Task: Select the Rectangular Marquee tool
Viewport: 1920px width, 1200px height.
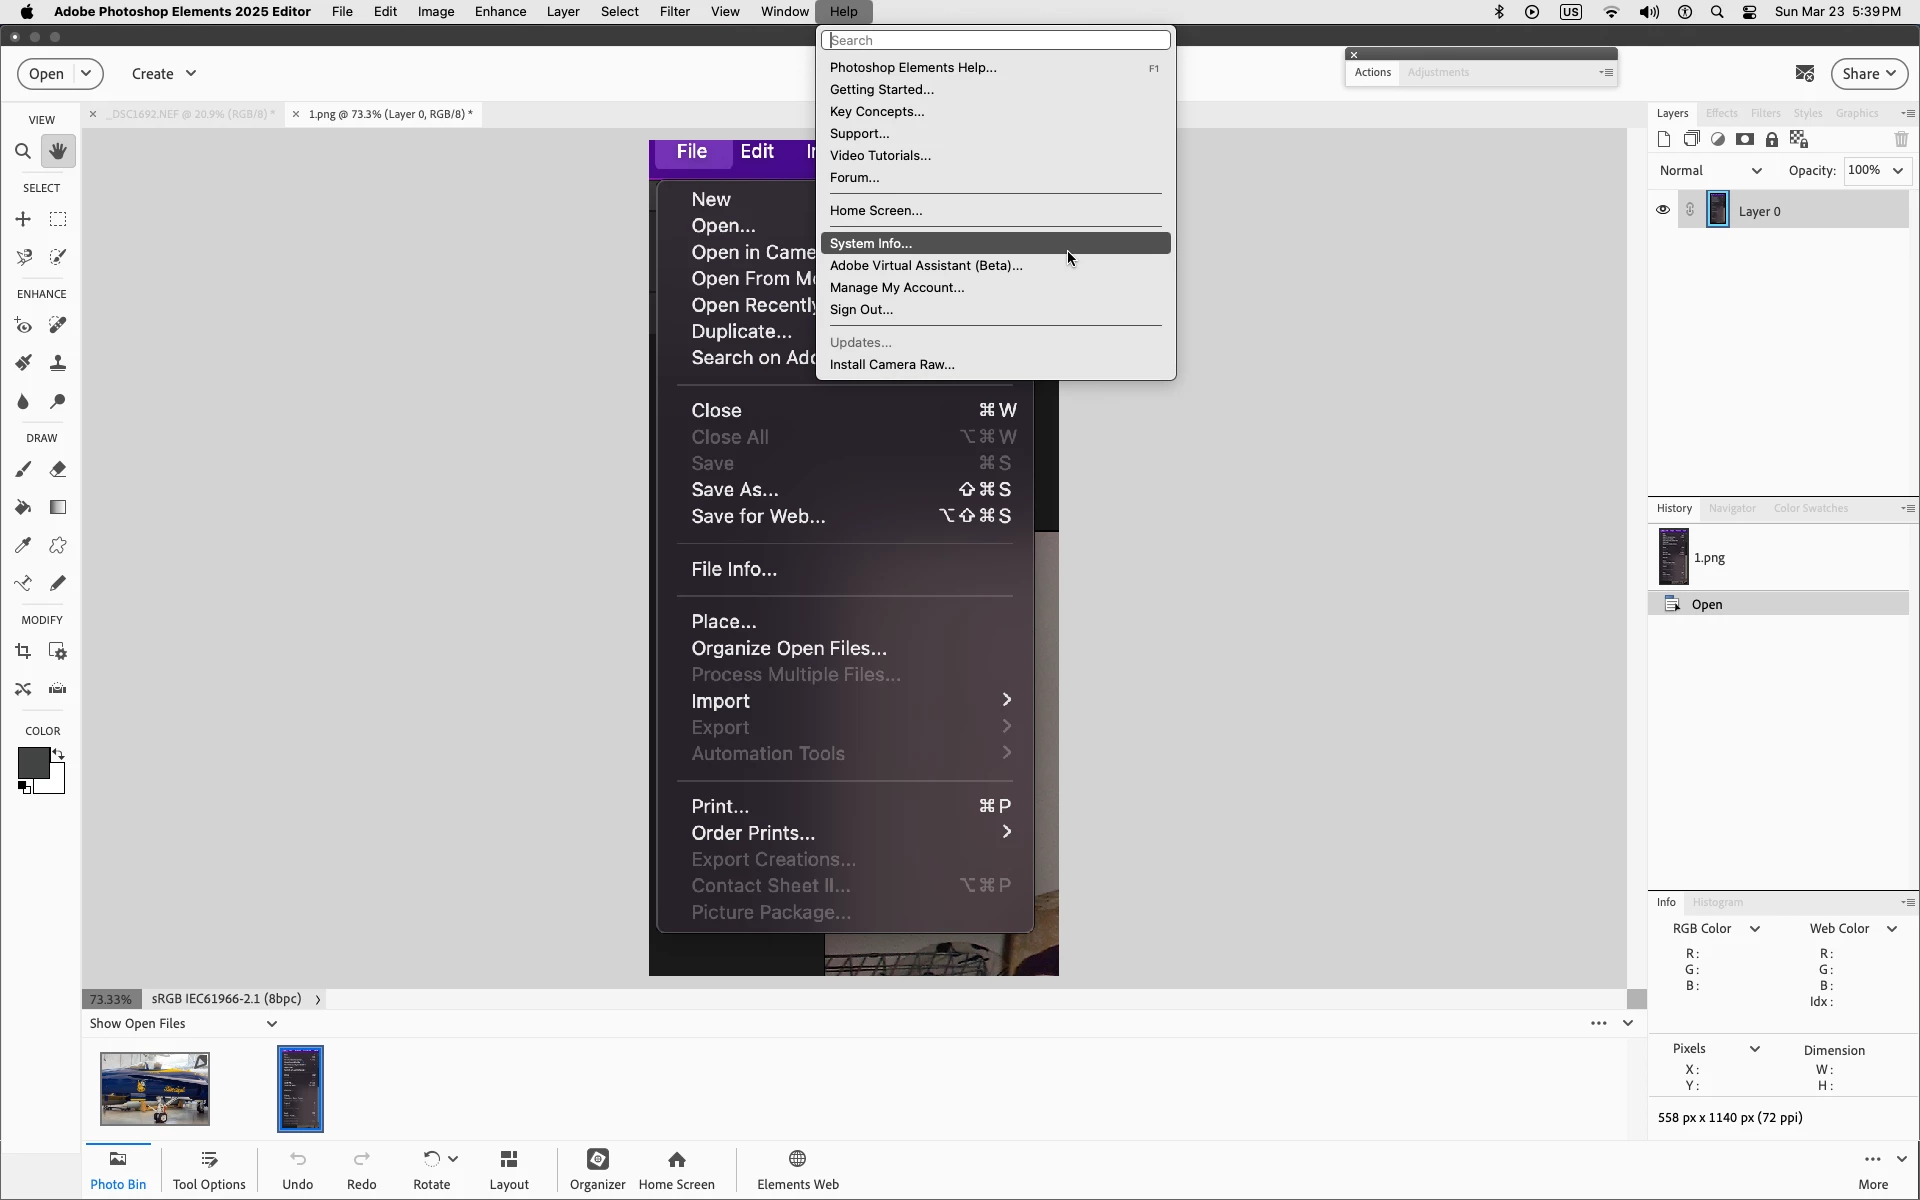Action: 58,219
